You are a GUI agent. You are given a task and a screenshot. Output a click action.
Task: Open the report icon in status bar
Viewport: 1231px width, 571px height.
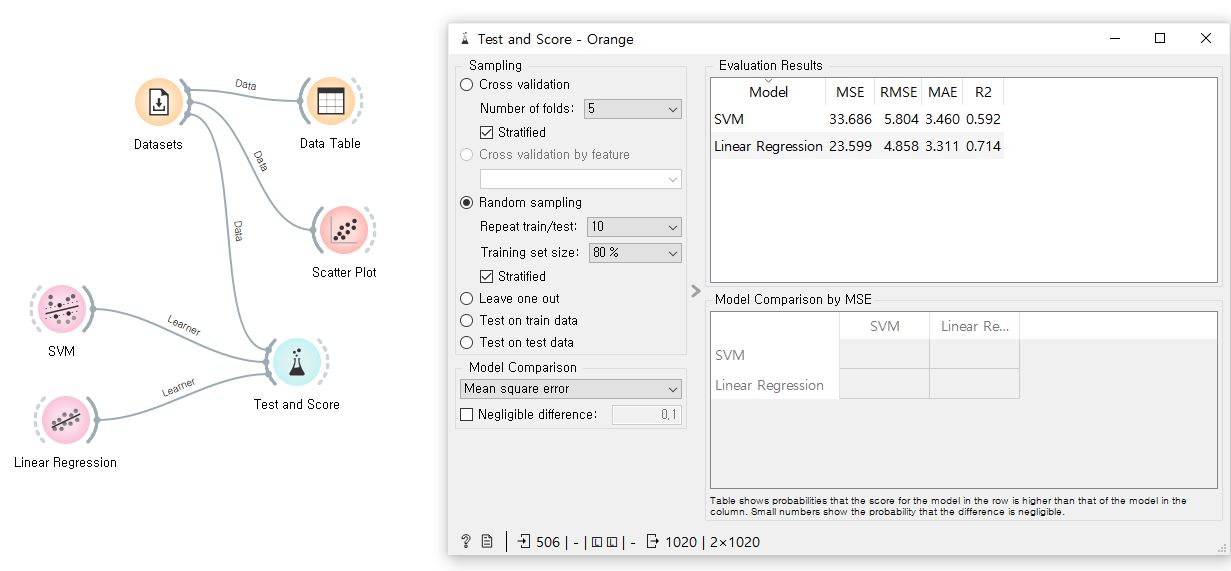tap(487, 542)
